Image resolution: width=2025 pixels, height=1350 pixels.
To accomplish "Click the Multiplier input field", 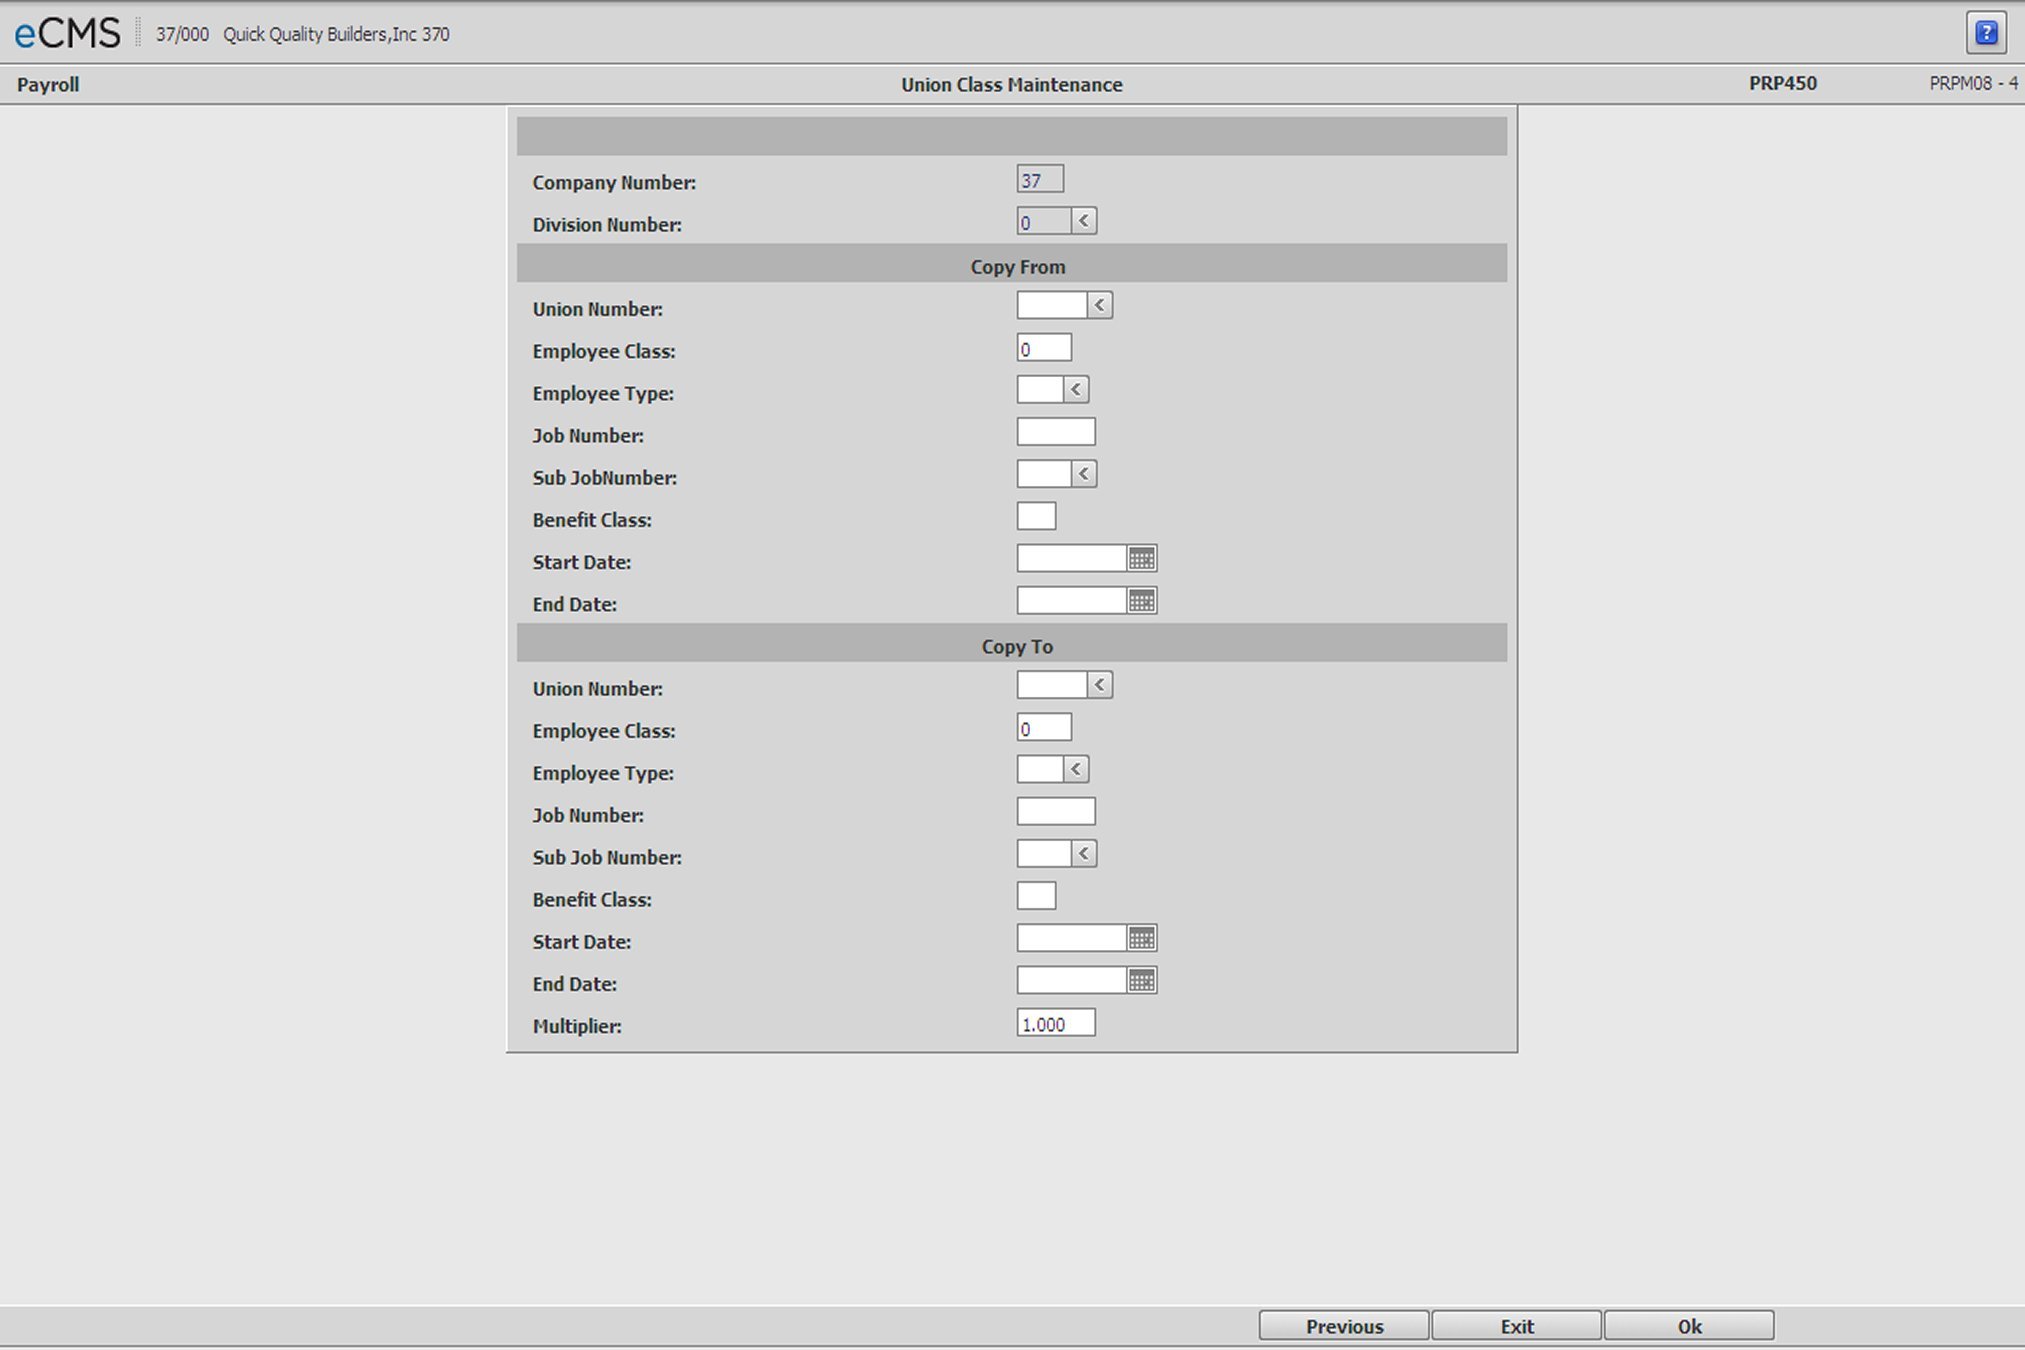I will point(1055,1023).
